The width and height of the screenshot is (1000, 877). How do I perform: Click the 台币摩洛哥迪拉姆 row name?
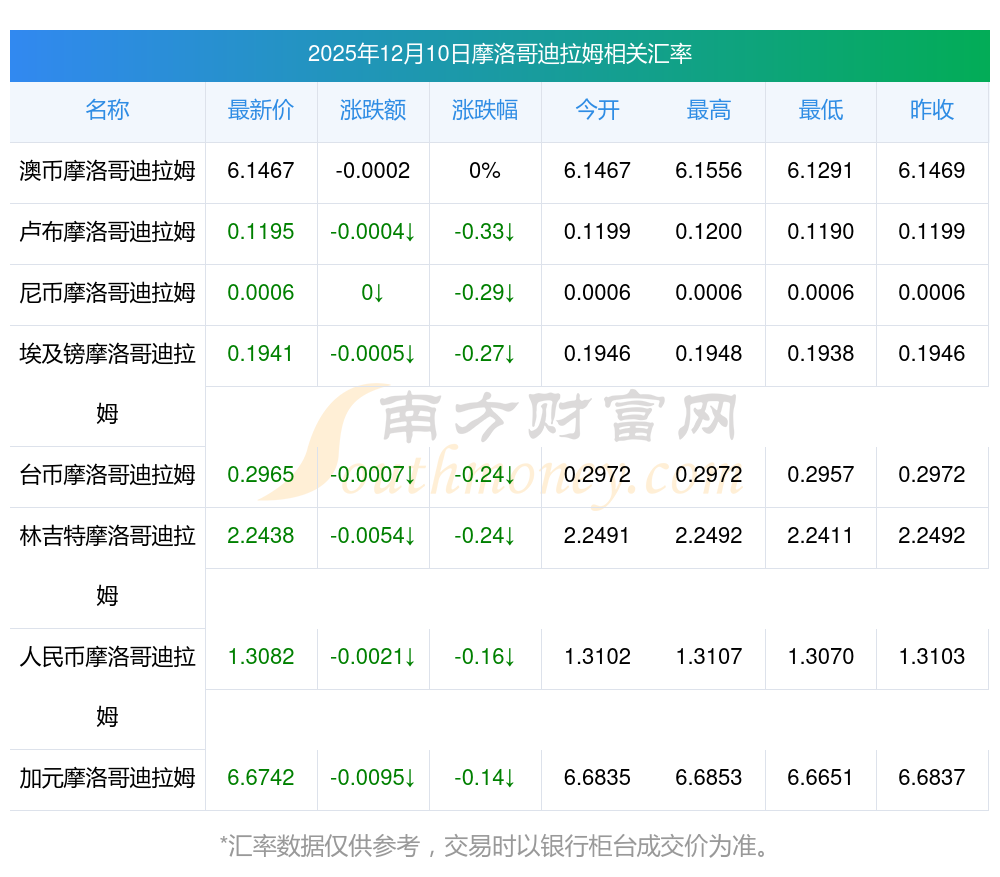107,475
